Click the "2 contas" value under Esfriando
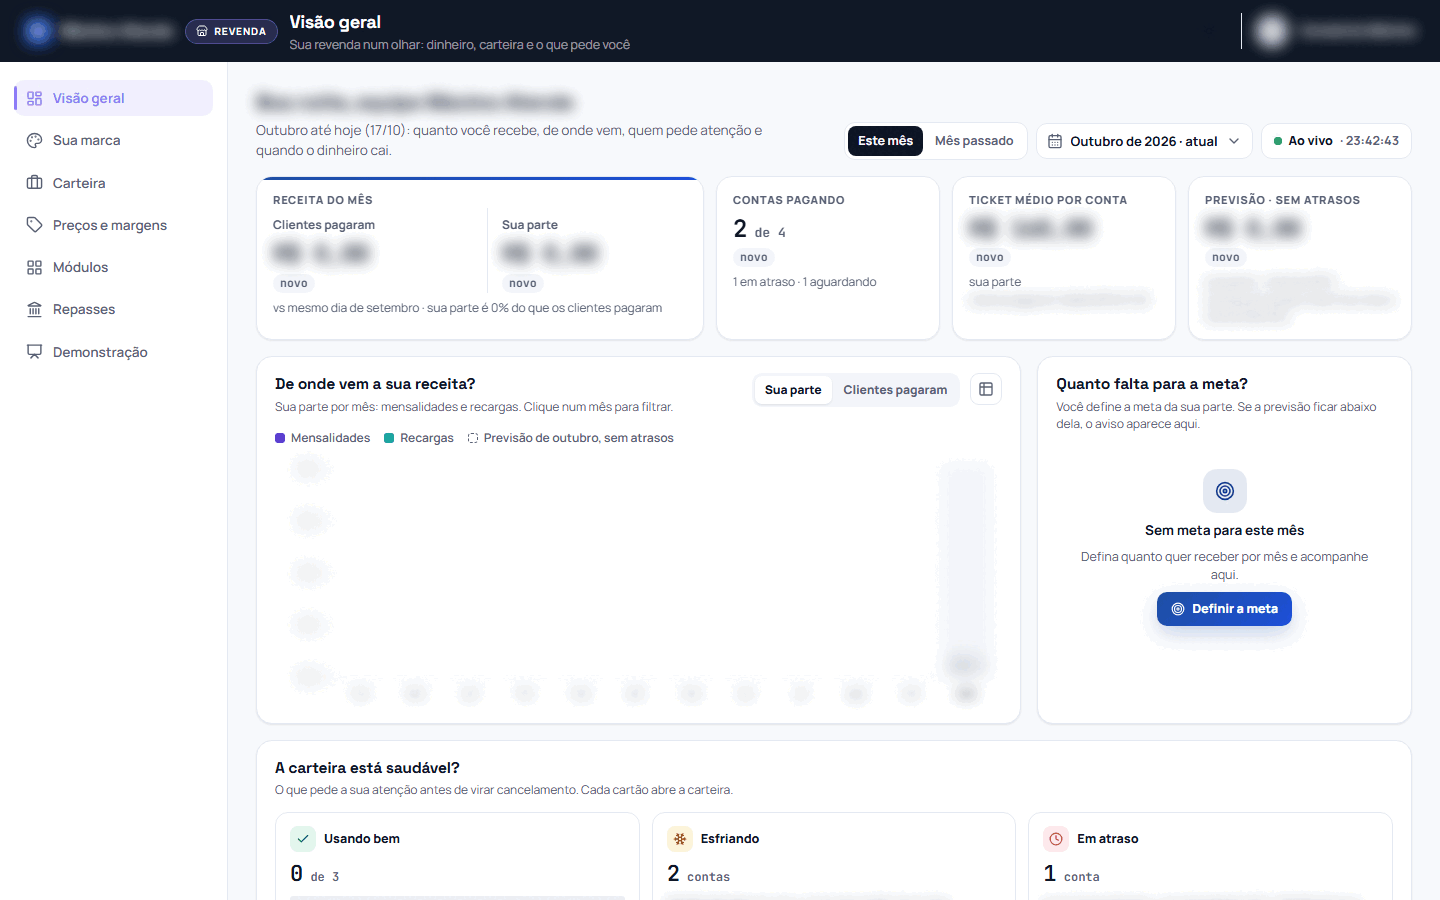Image resolution: width=1440 pixels, height=900 pixels. [x=699, y=874]
